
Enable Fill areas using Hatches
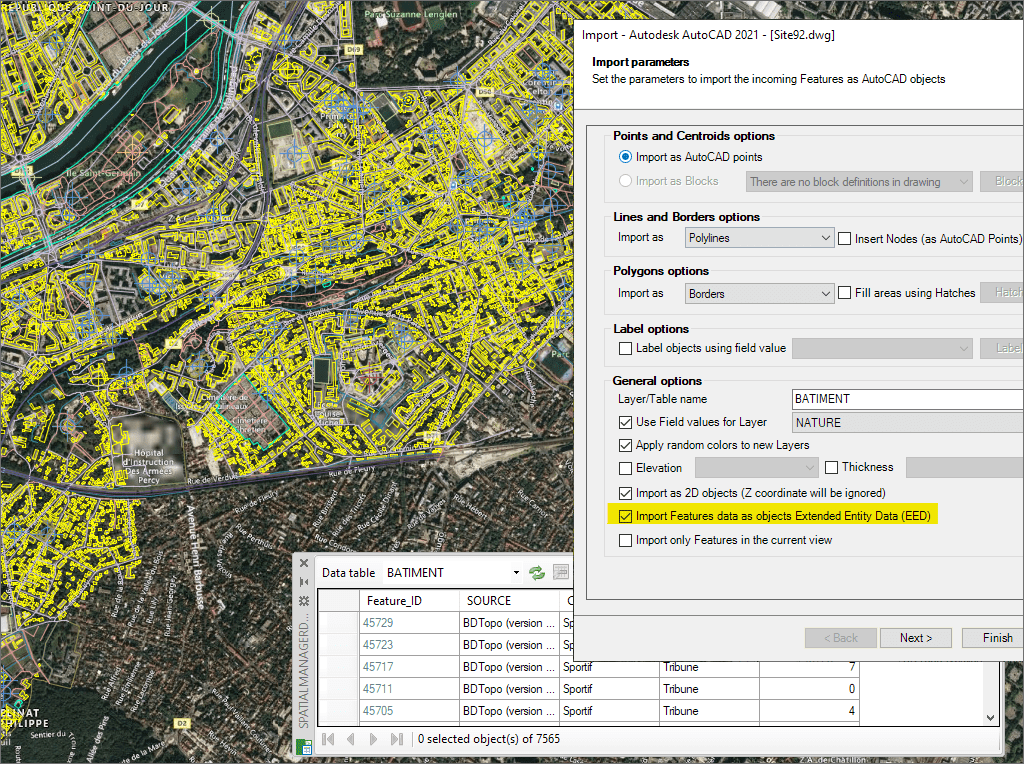click(844, 293)
